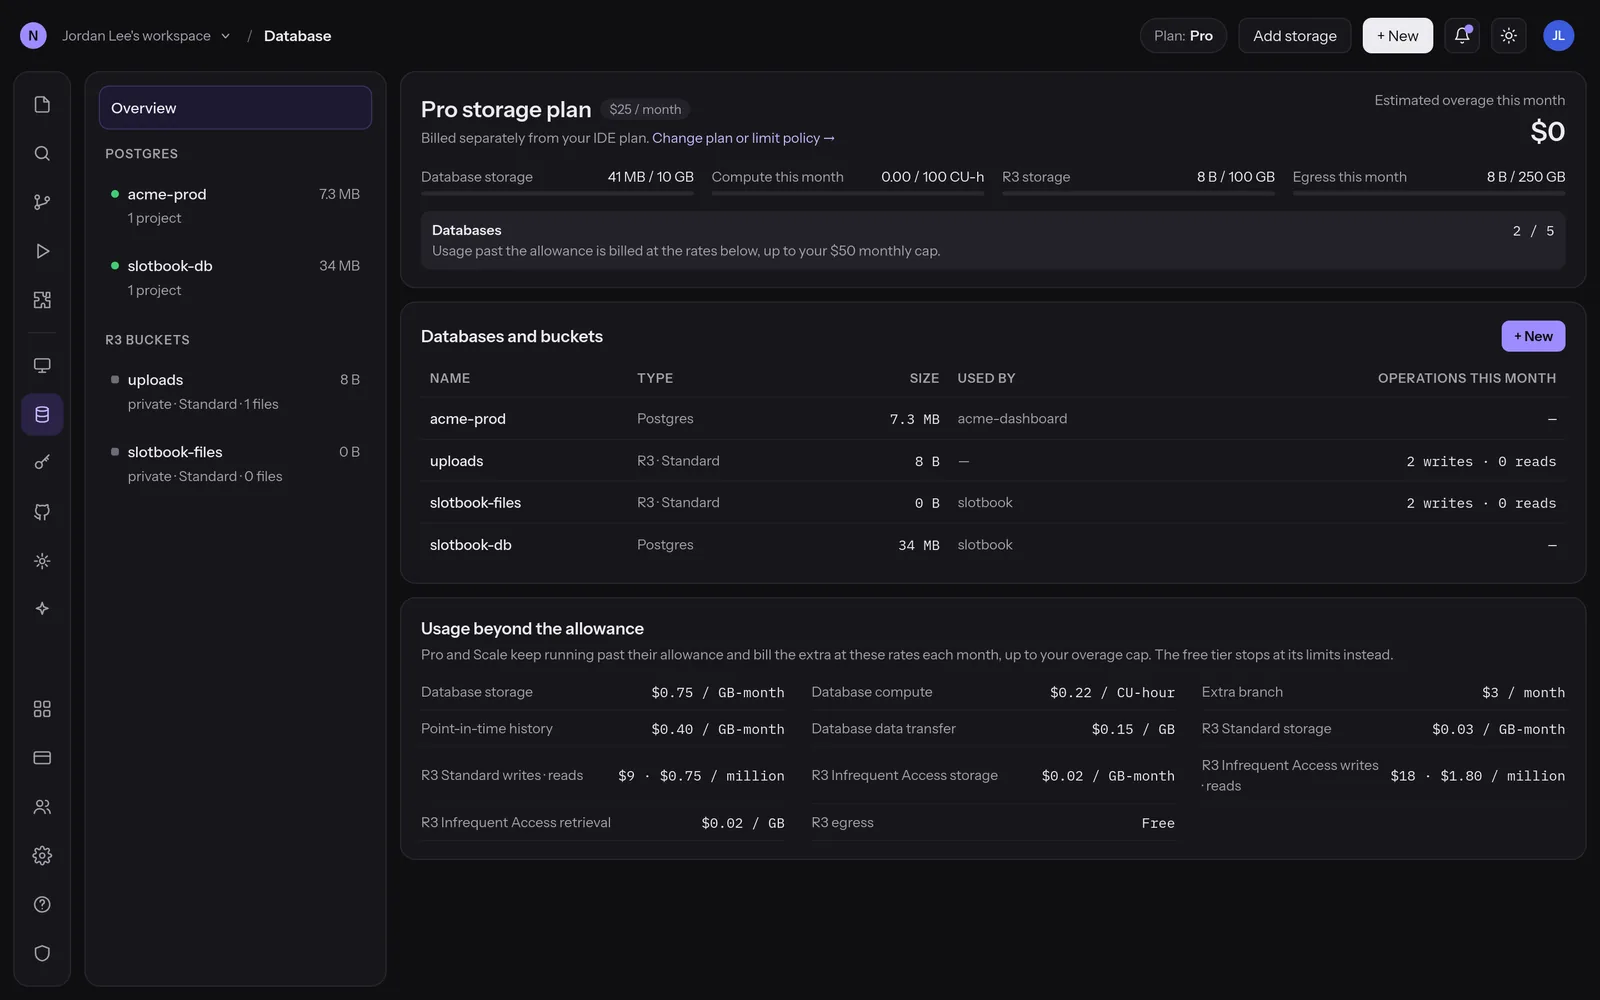Open the git branch source control icon
This screenshot has width=1600, height=1000.
(x=42, y=202)
